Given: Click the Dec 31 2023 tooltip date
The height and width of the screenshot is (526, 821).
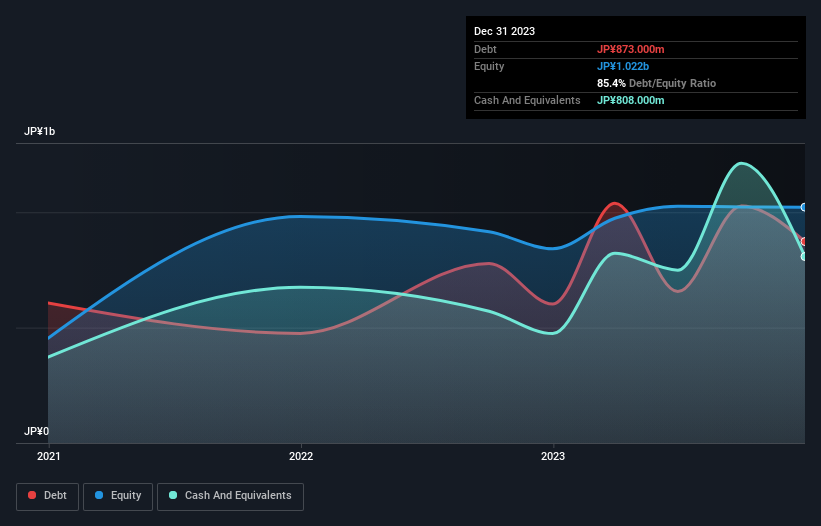Looking at the screenshot, I should click(x=504, y=31).
